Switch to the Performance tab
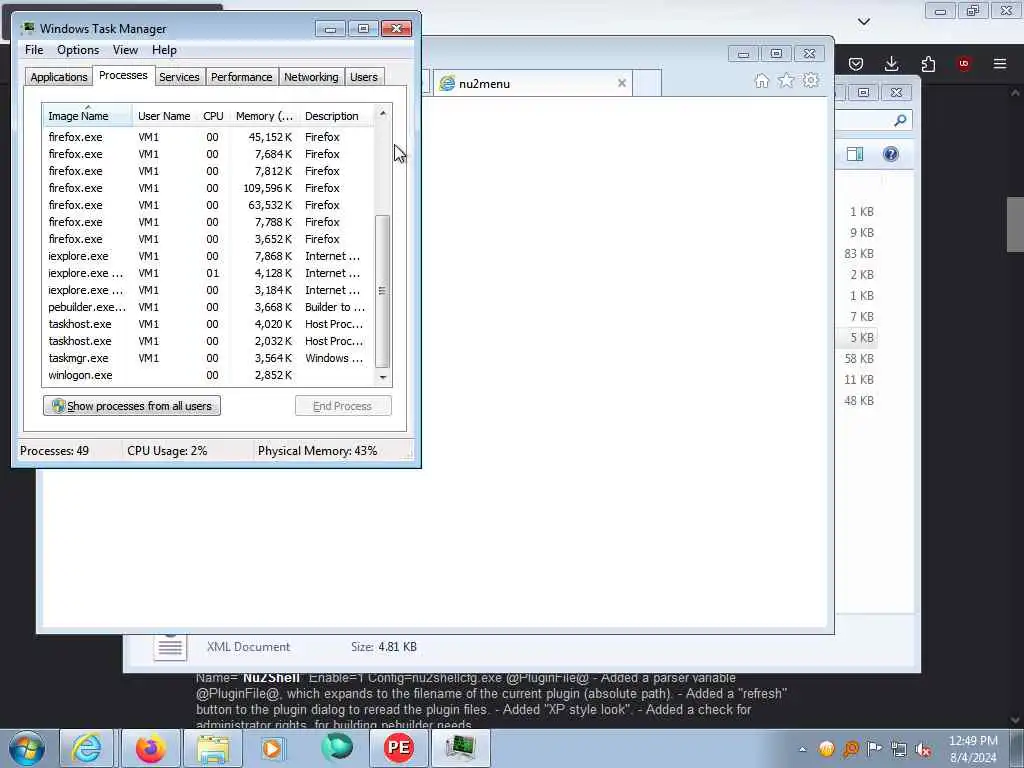 coord(242,77)
